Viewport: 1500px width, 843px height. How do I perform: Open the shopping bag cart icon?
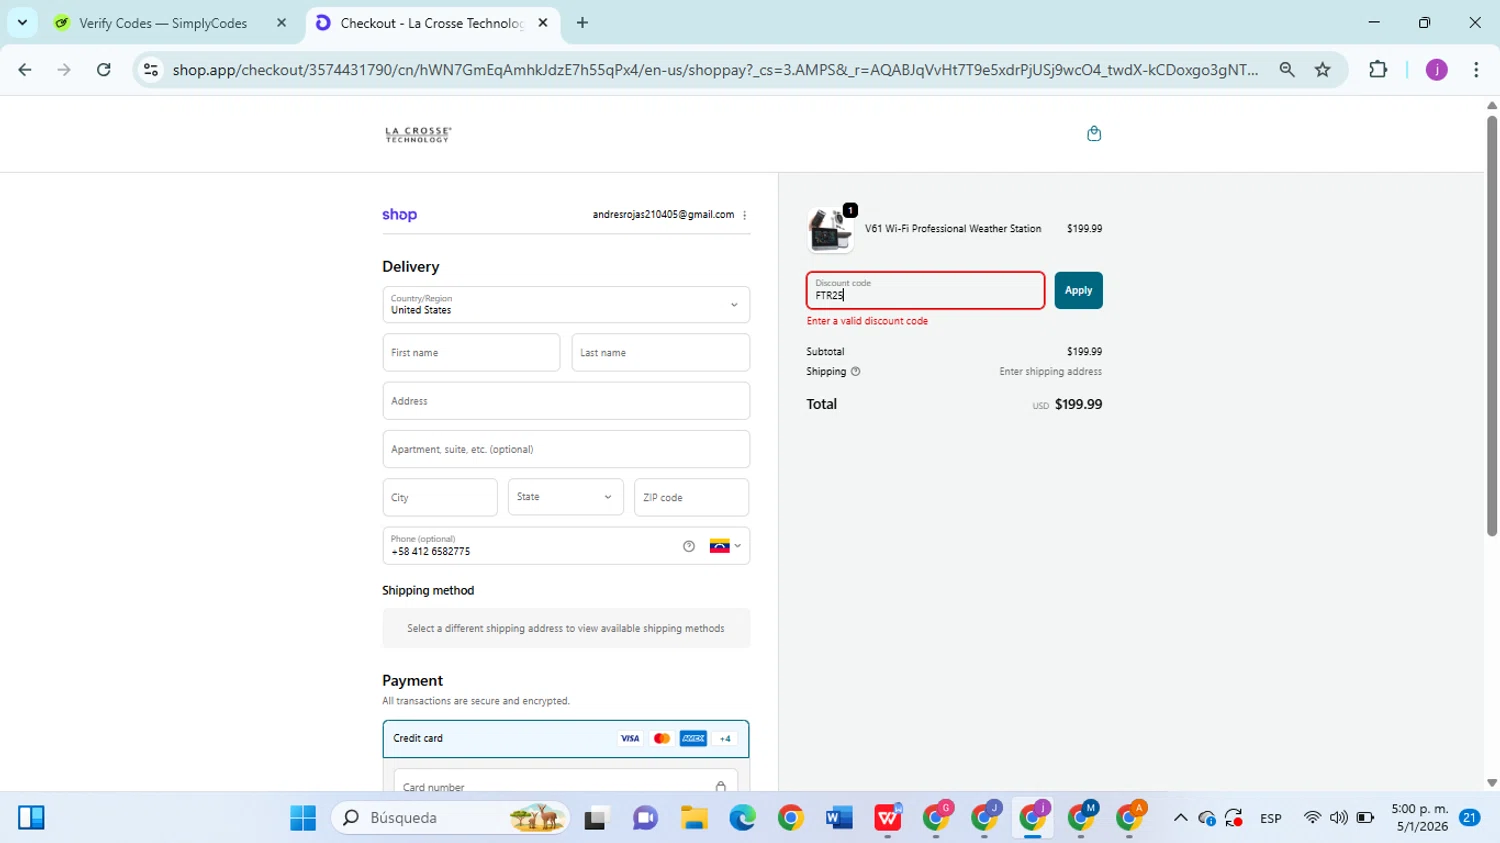(1094, 133)
